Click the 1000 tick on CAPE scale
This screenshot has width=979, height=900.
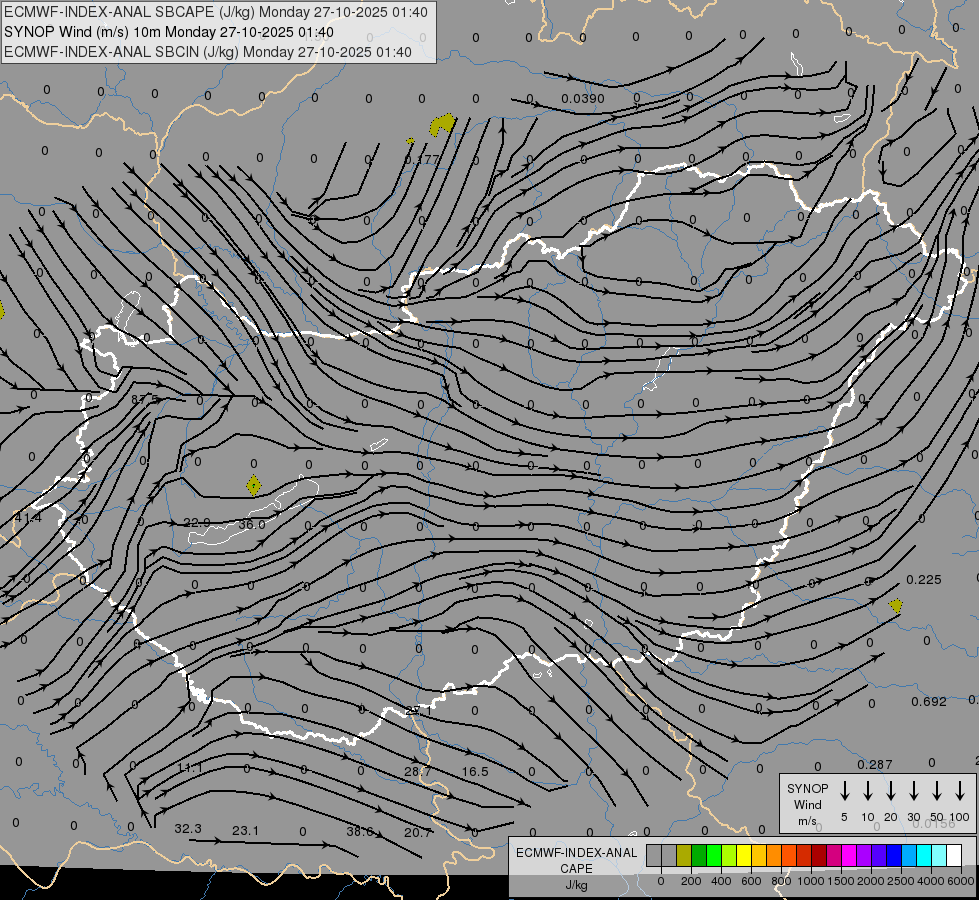click(x=810, y=881)
